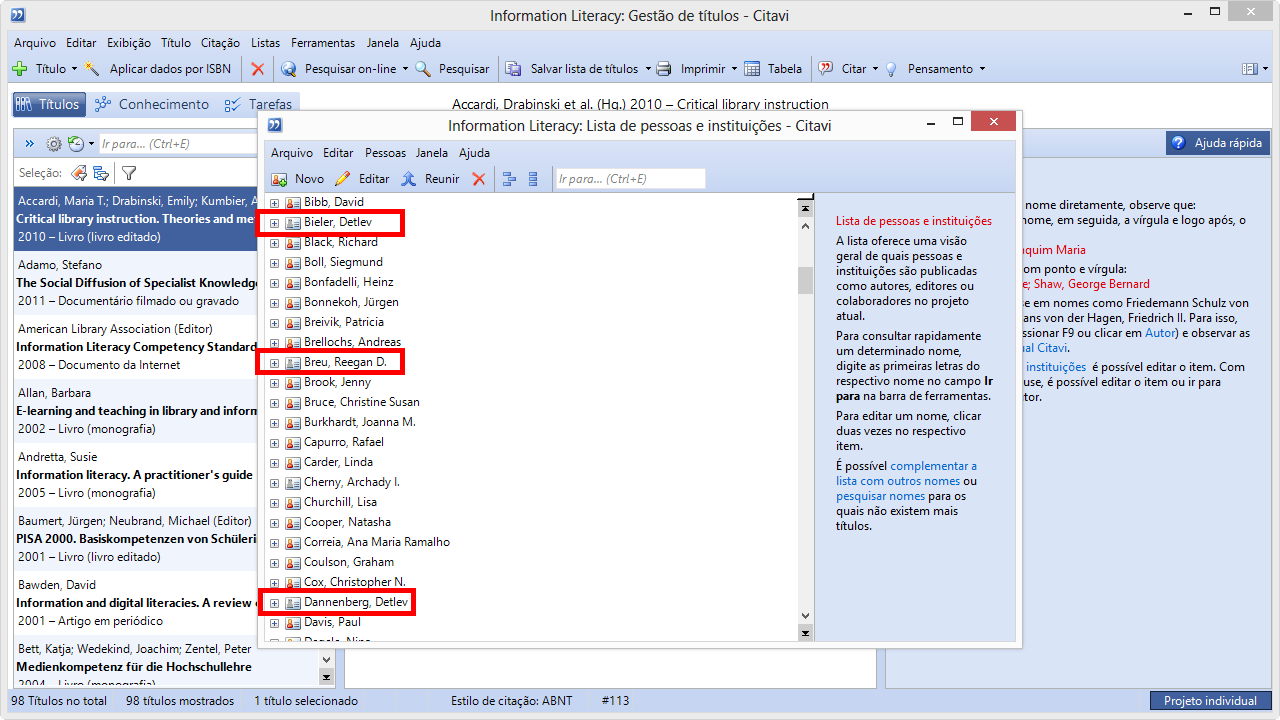The height and width of the screenshot is (720, 1280).
Task: Click the gear settings icon in titles panel
Action: 54,144
